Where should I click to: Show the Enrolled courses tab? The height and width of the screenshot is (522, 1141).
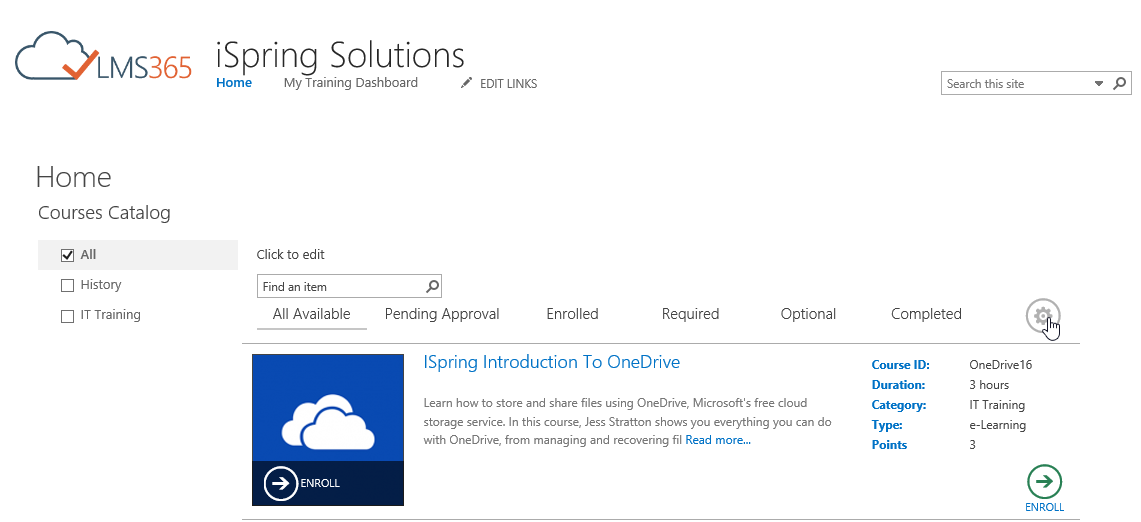(x=572, y=314)
